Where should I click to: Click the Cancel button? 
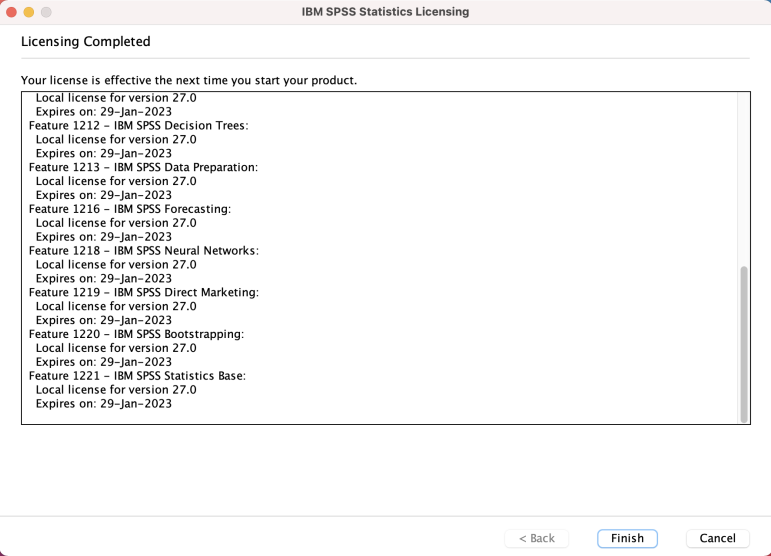717,538
